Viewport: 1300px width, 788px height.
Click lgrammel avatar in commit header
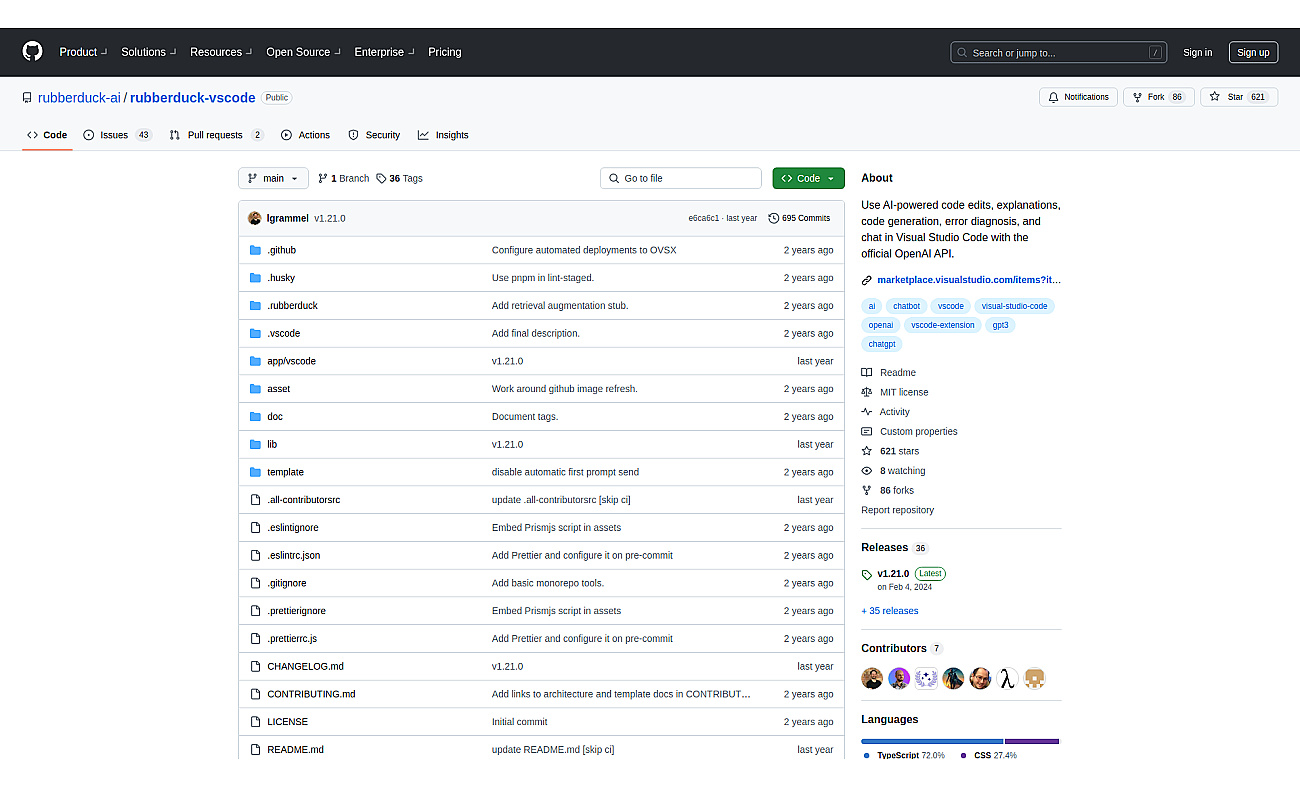click(x=255, y=218)
